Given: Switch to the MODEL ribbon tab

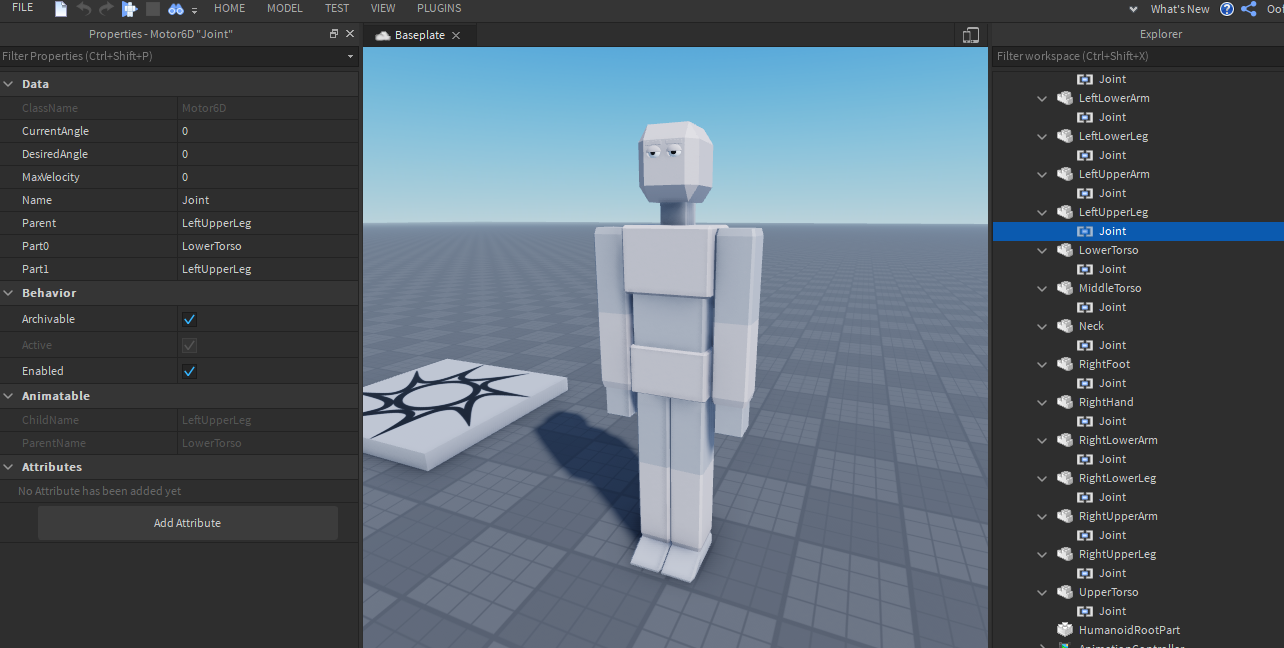Looking at the screenshot, I should click(x=284, y=8).
